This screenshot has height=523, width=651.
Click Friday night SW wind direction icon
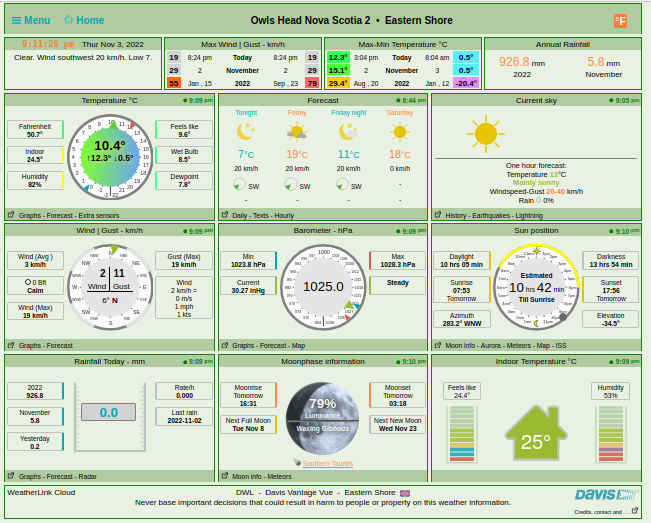click(342, 184)
